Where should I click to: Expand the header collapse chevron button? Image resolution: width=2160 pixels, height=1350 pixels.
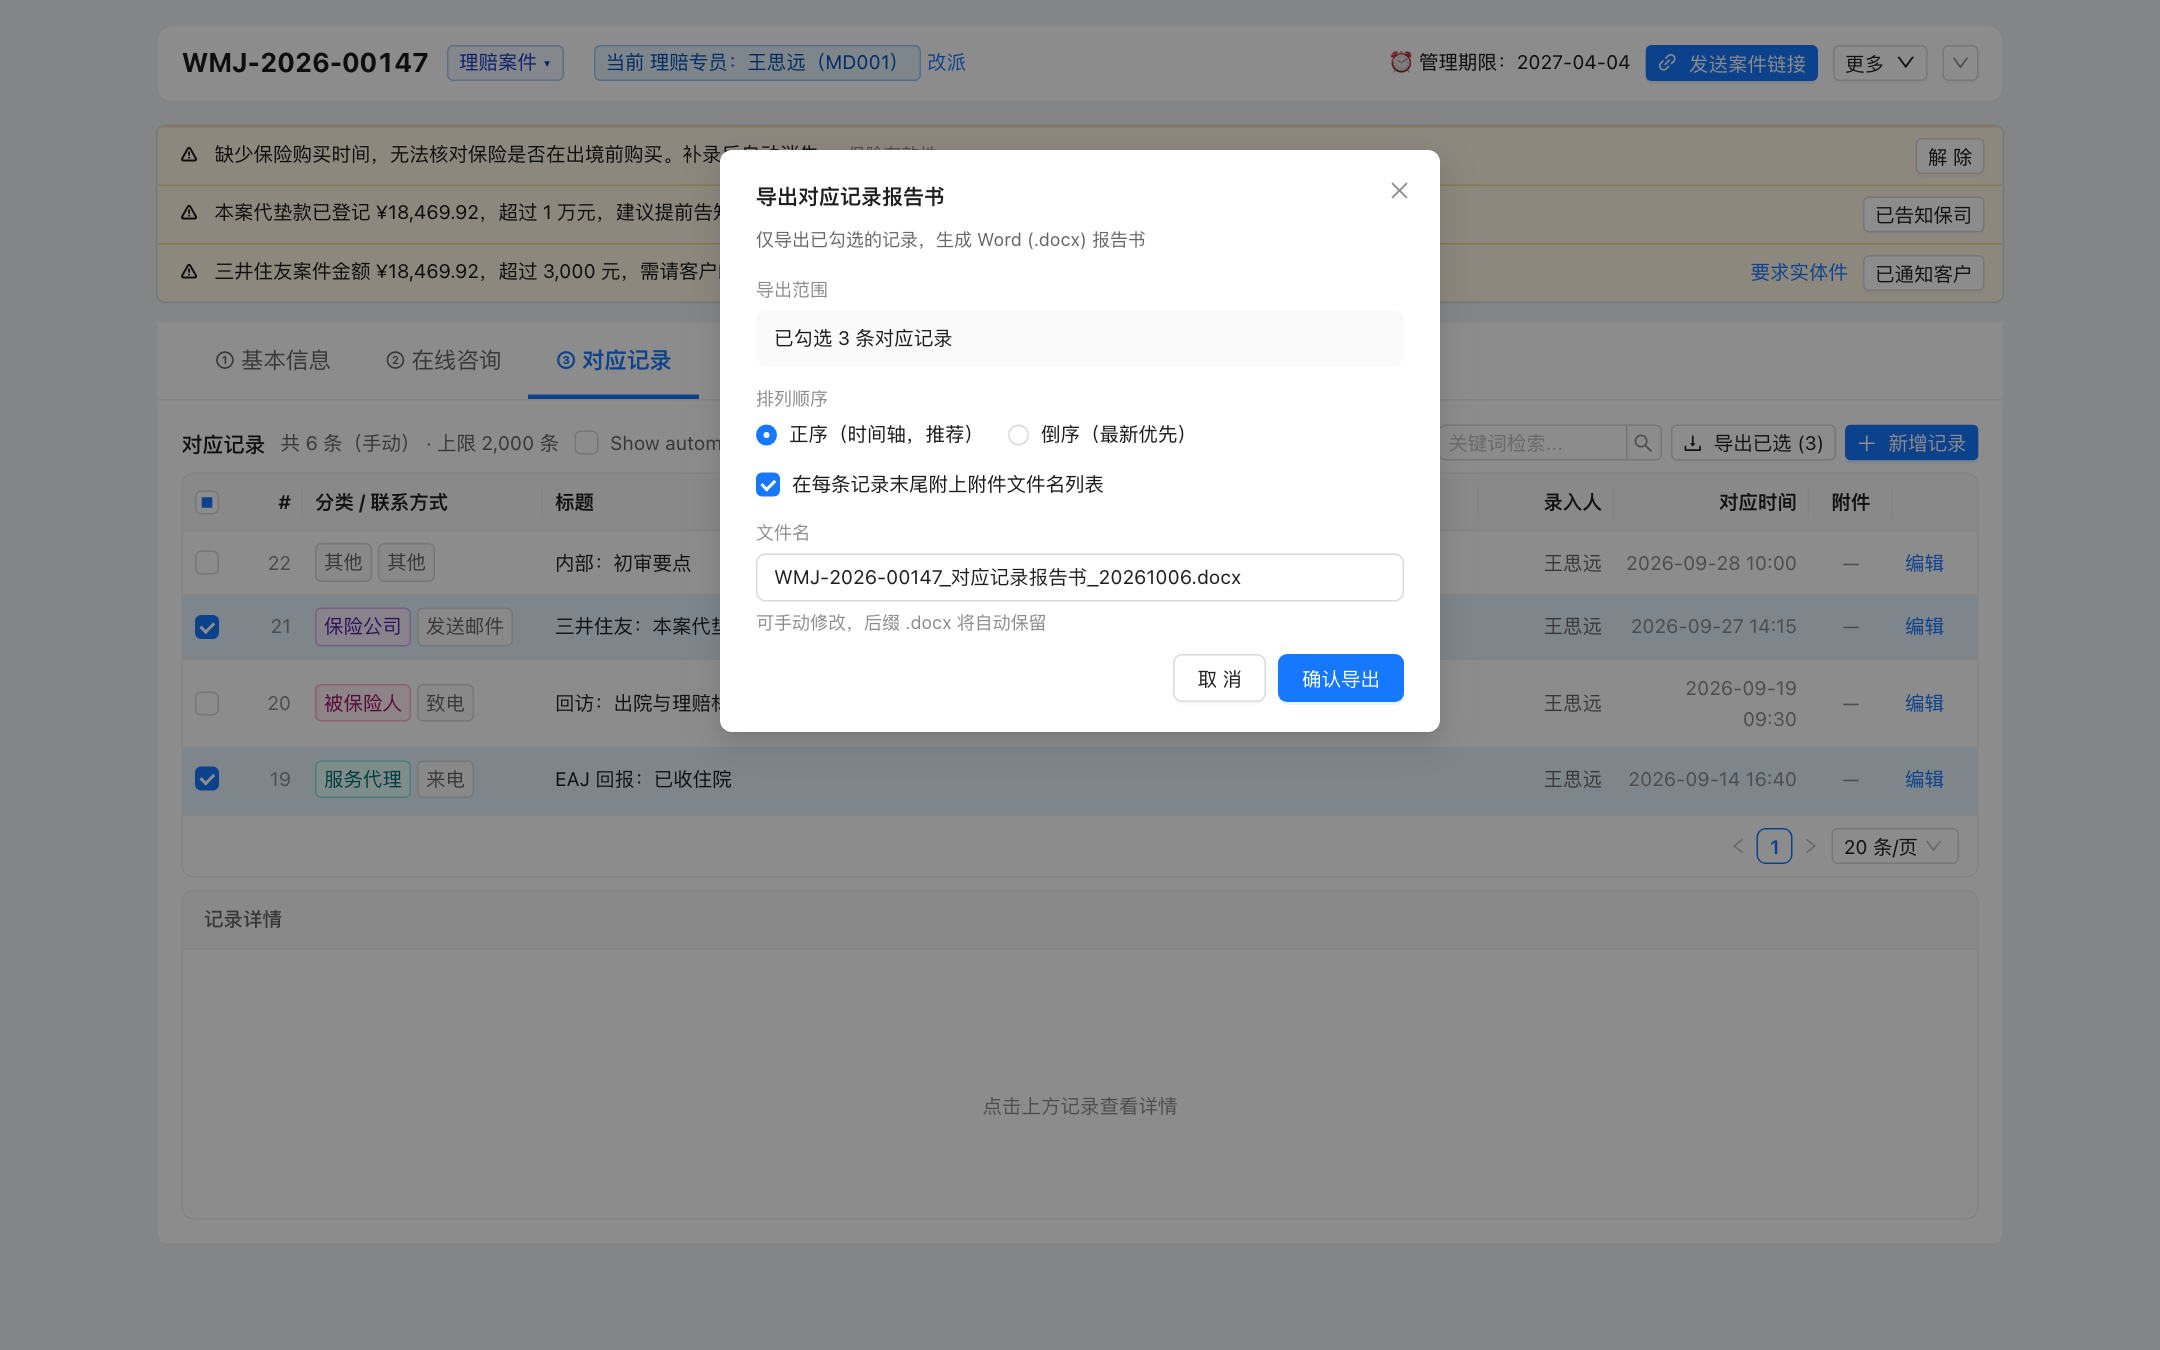[x=1960, y=63]
